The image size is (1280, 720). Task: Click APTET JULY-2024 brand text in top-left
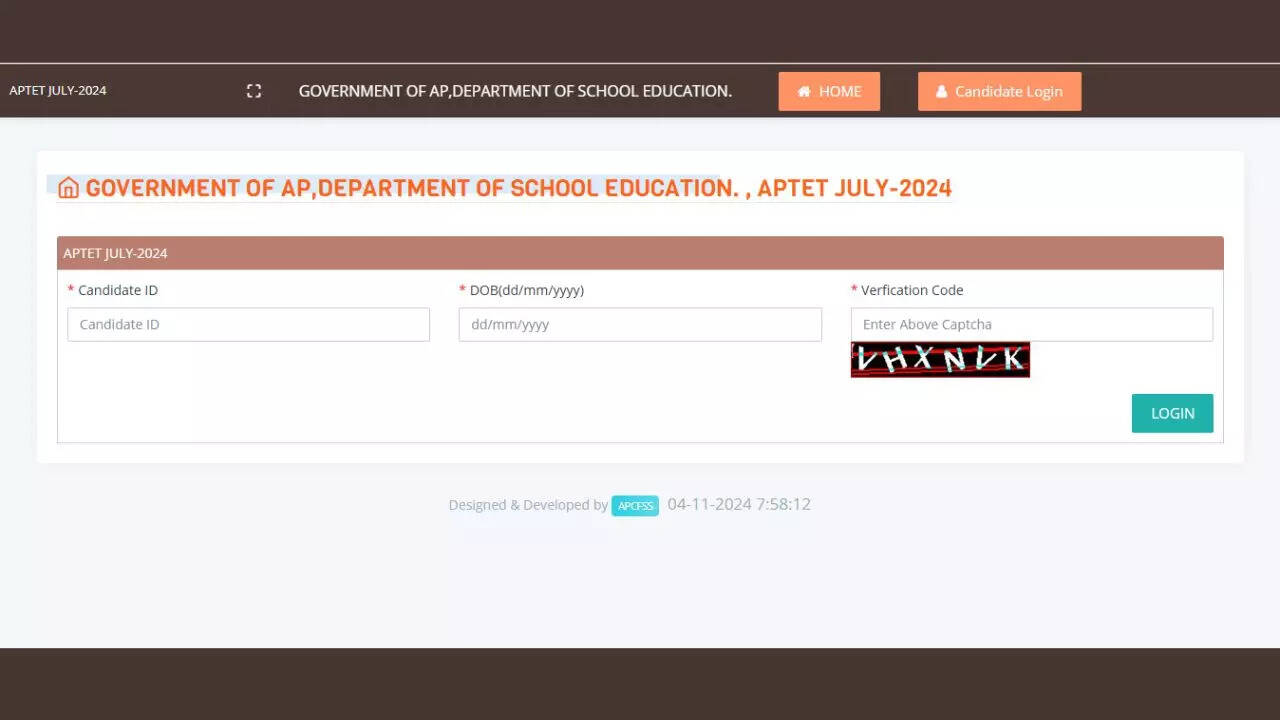click(x=58, y=90)
